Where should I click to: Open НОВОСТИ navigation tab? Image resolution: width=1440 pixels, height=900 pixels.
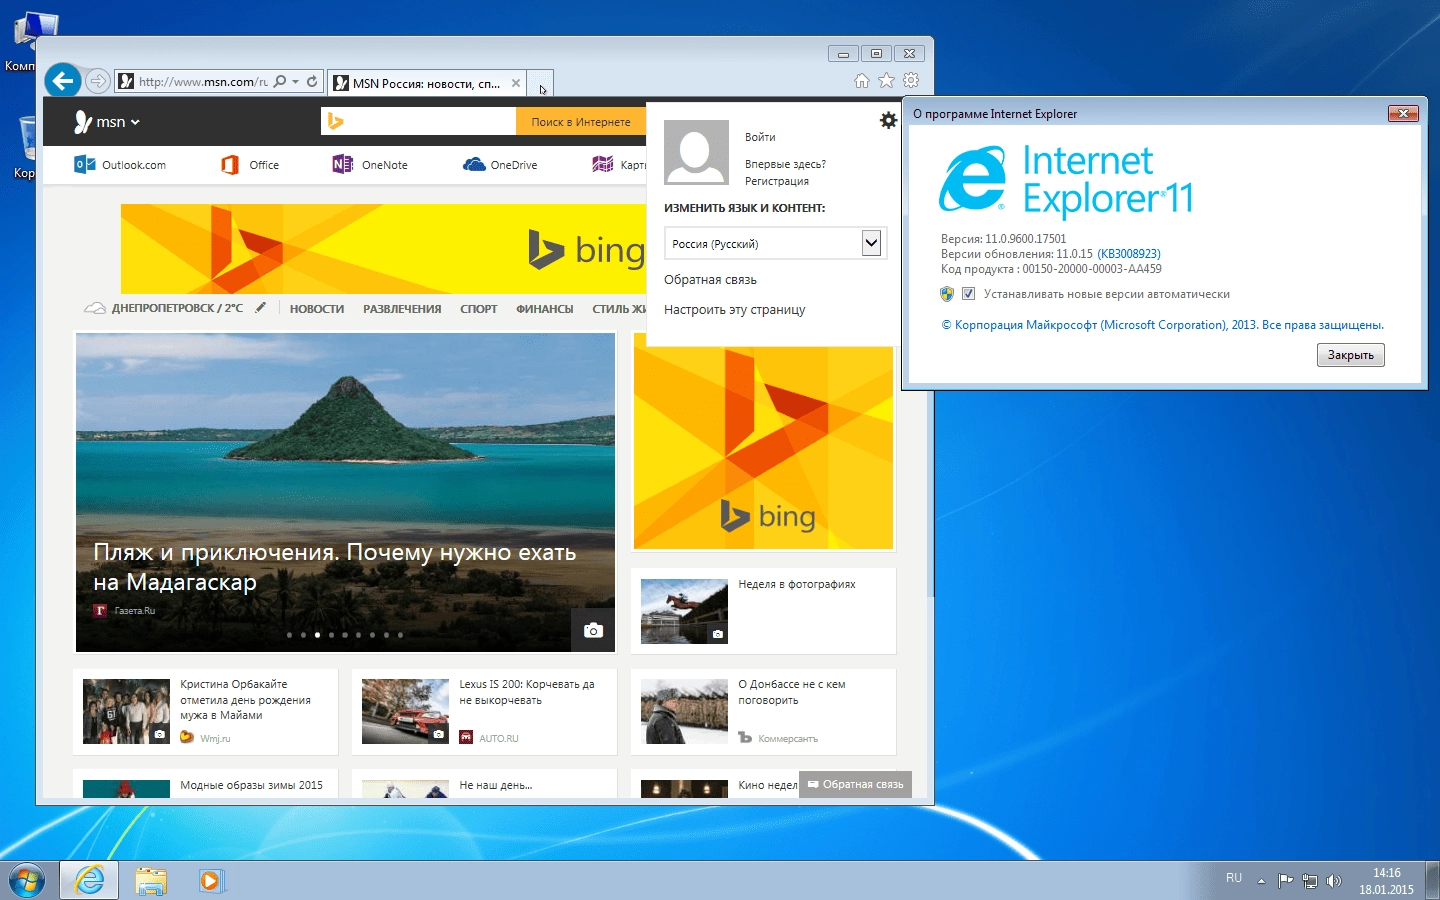pyautogui.click(x=317, y=309)
